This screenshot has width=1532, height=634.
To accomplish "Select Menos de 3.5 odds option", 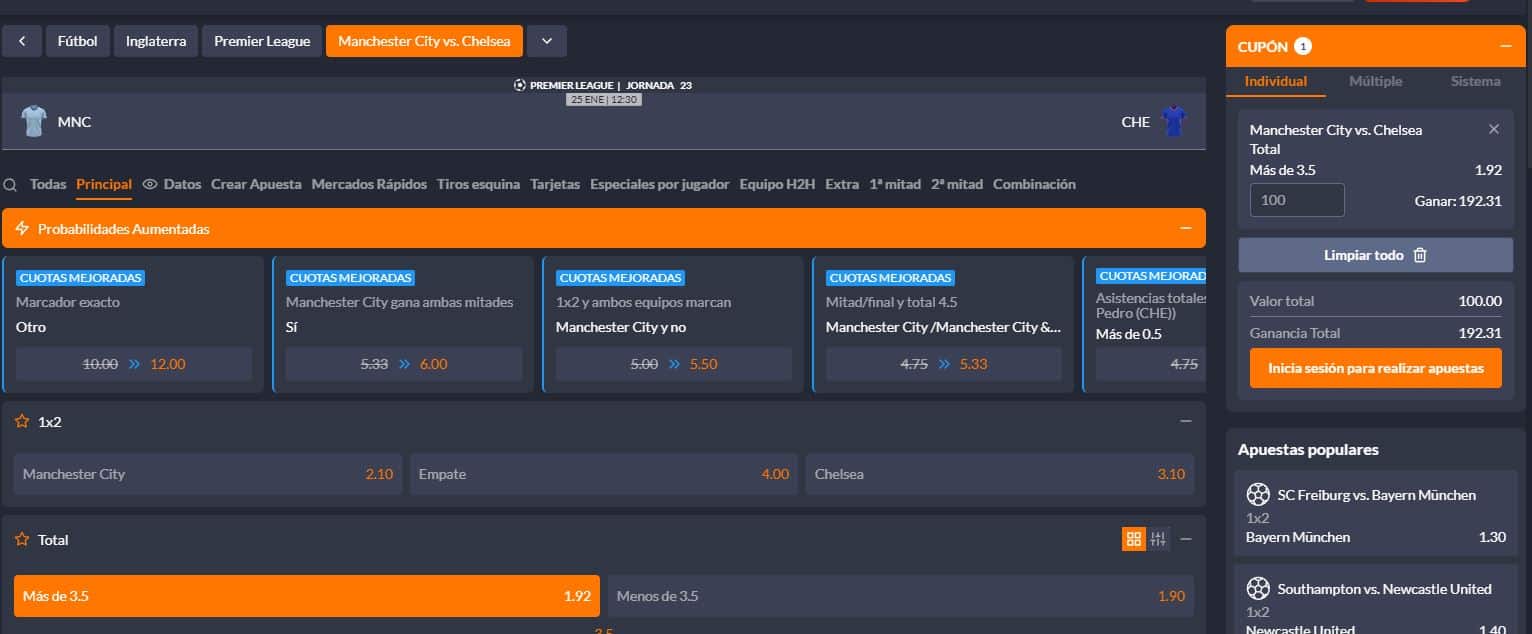I will [900, 596].
